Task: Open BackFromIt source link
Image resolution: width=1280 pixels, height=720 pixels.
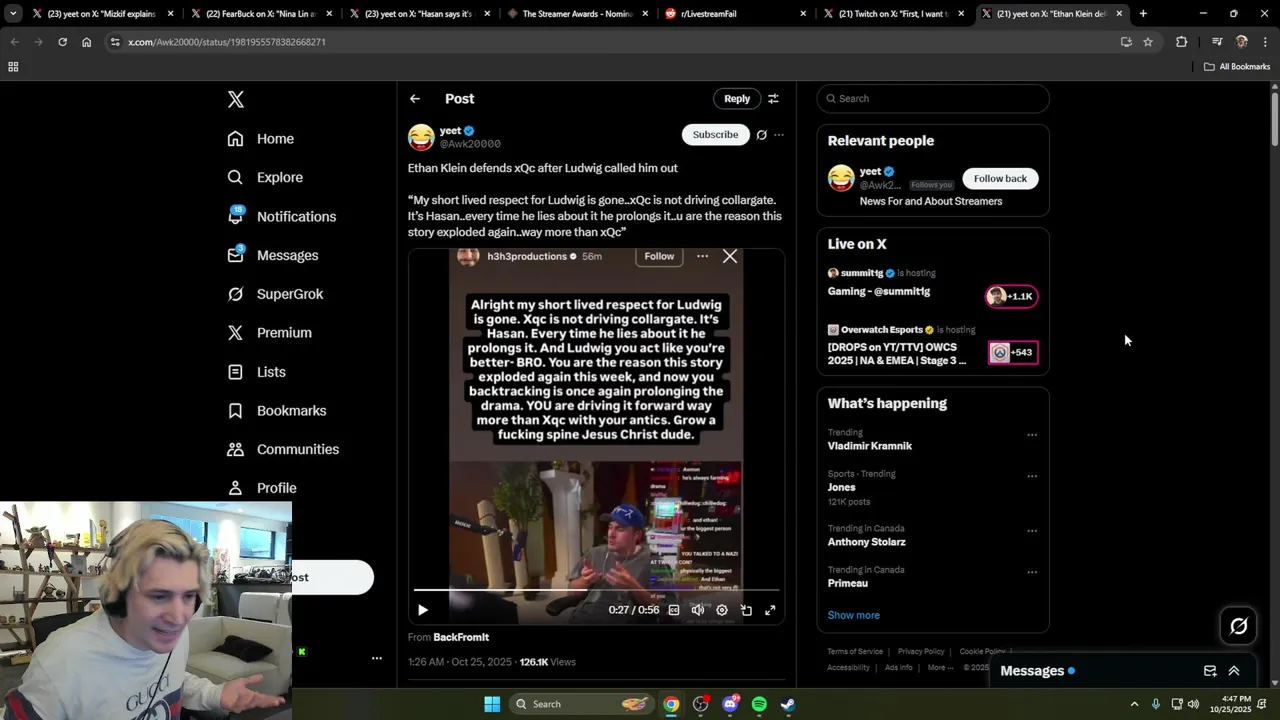Action: [461, 637]
